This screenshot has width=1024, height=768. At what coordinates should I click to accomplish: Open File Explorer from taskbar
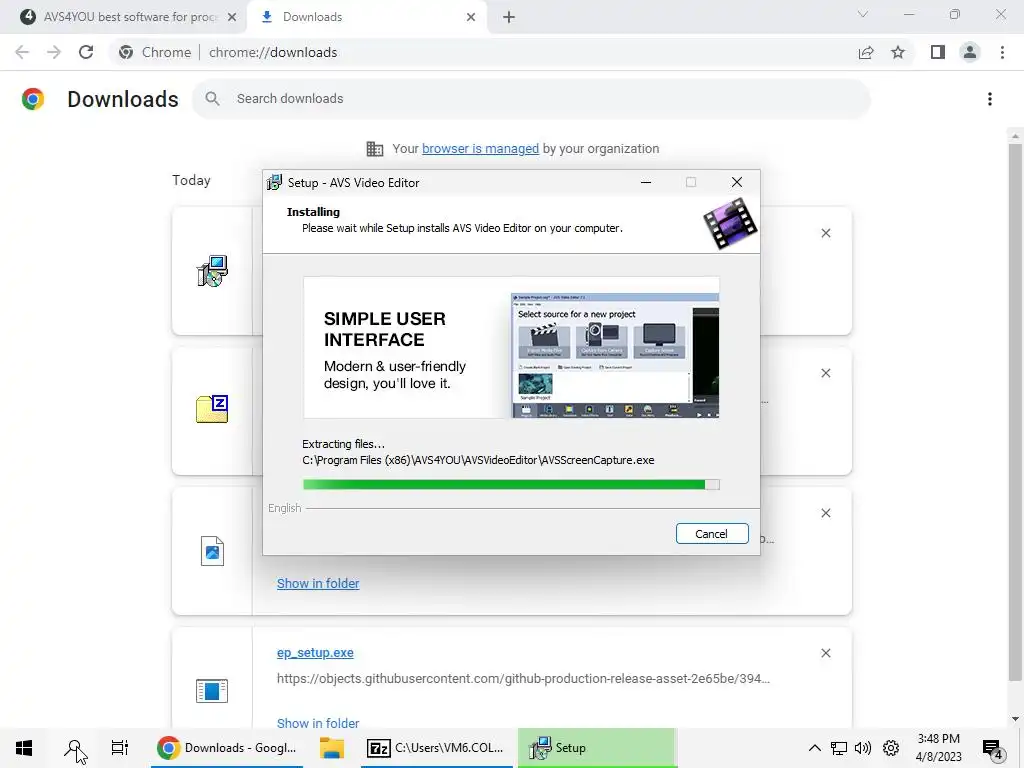click(x=332, y=748)
